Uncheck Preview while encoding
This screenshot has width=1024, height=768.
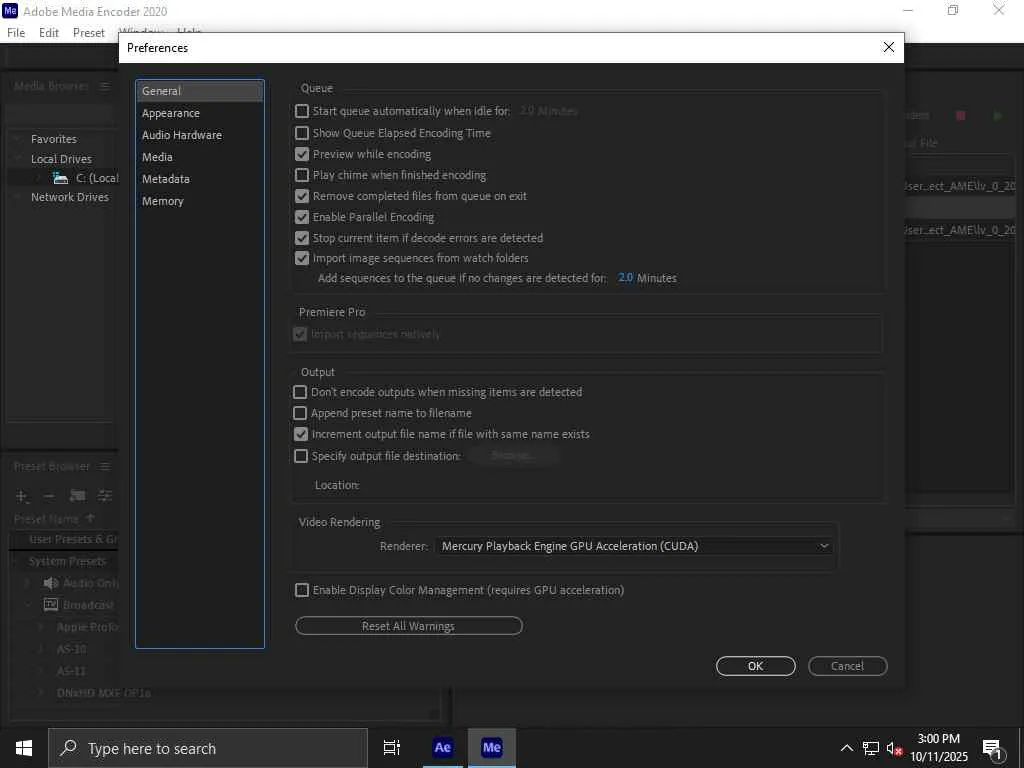click(302, 154)
